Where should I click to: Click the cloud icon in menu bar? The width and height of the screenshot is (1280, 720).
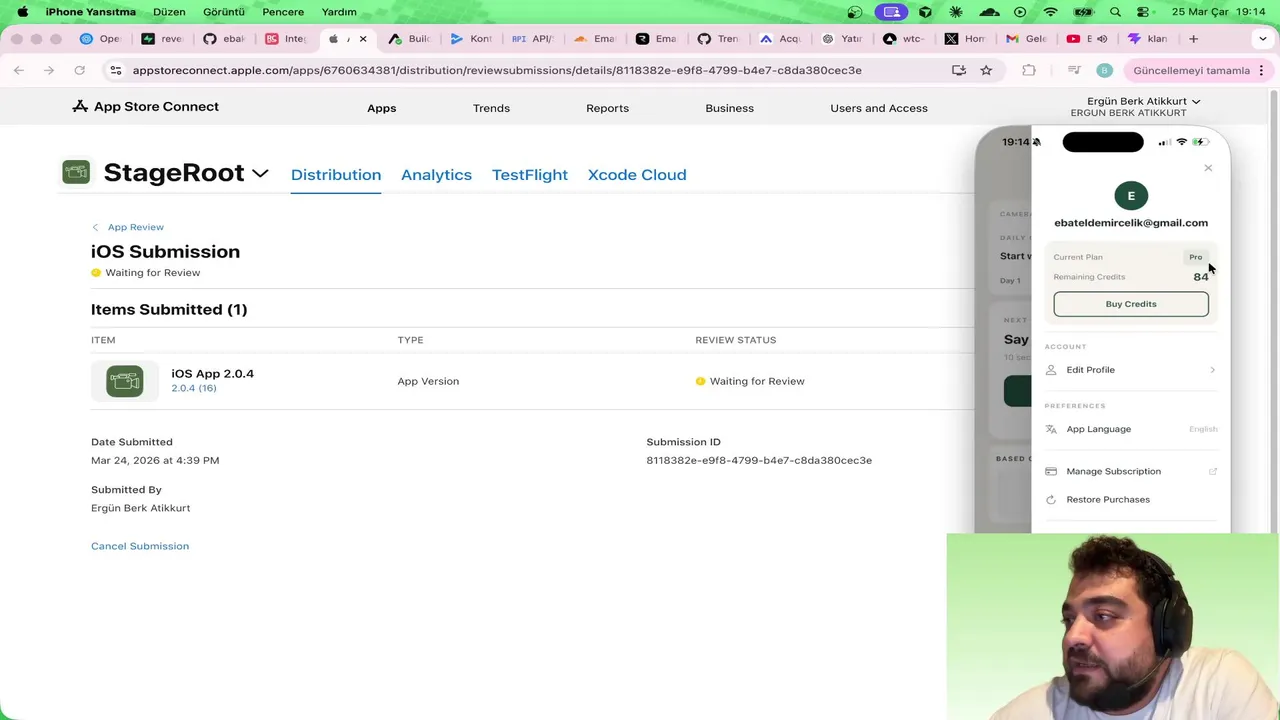click(x=989, y=12)
